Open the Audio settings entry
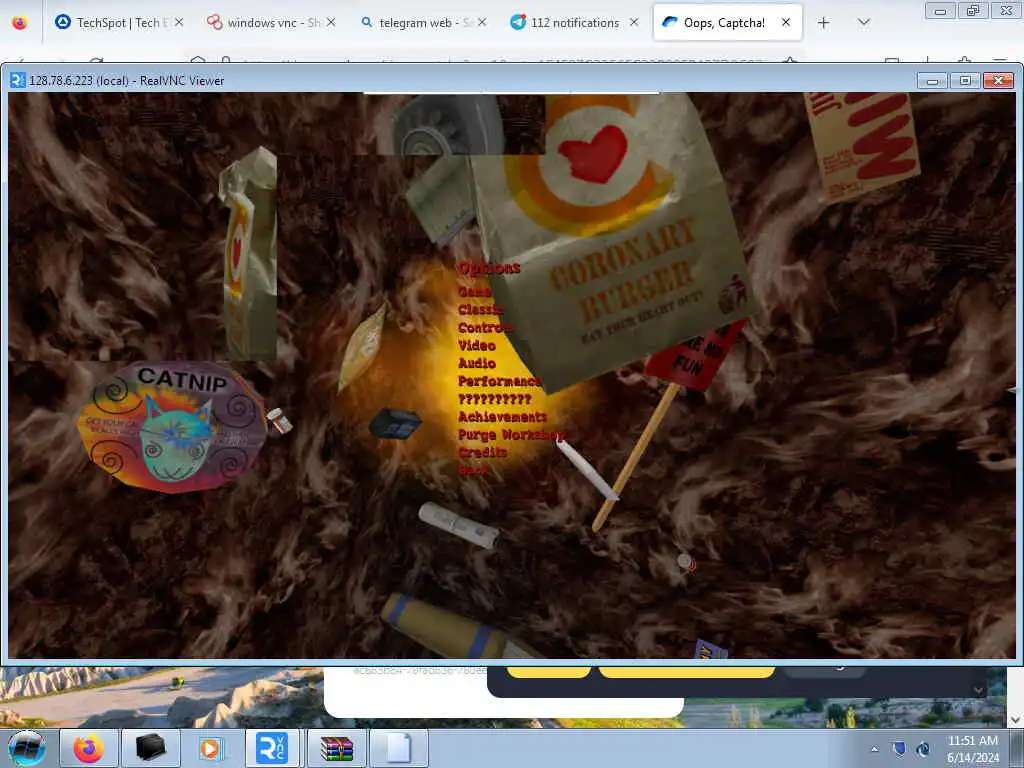The height and width of the screenshot is (768, 1024). (x=477, y=363)
